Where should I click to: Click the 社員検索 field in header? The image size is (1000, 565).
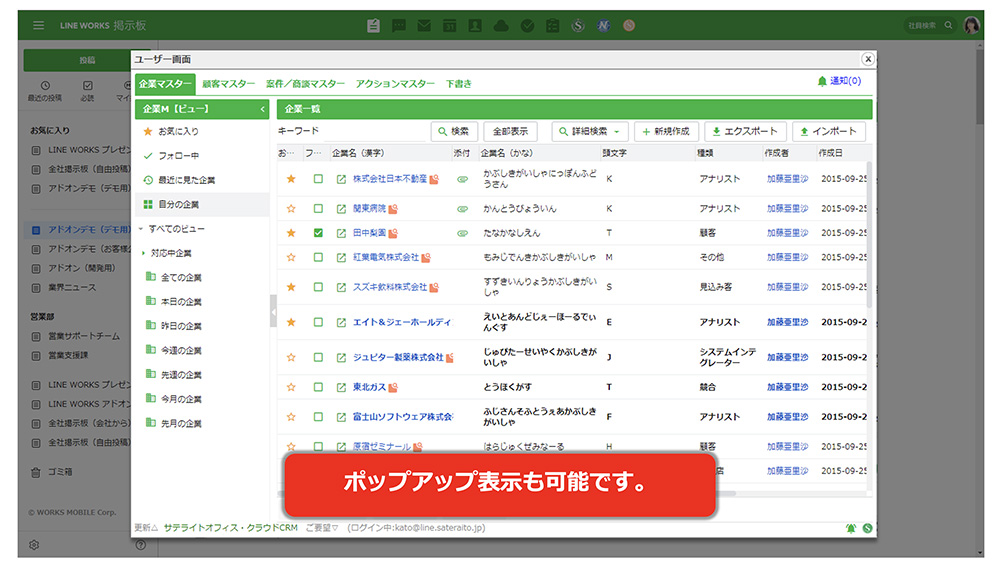coord(930,26)
